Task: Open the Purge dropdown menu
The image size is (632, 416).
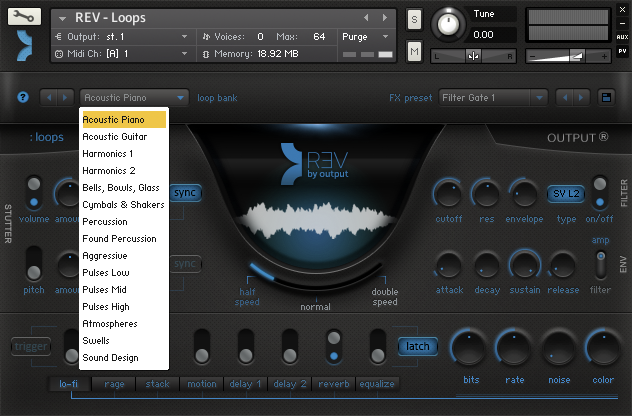Action: pyautogui.click(x=366, y=37)
